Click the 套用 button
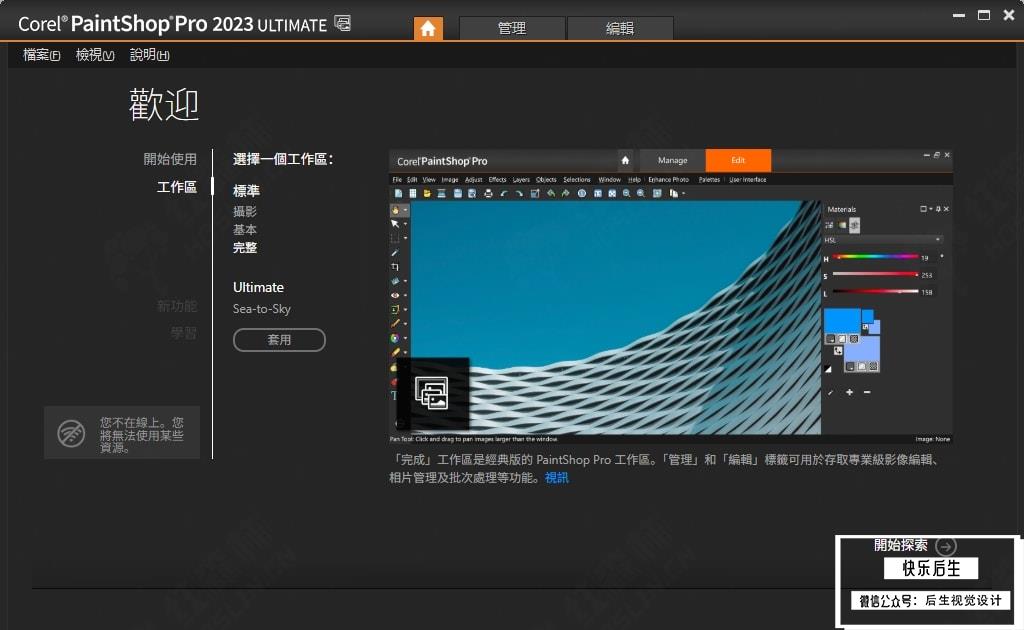 click(279, 339)
